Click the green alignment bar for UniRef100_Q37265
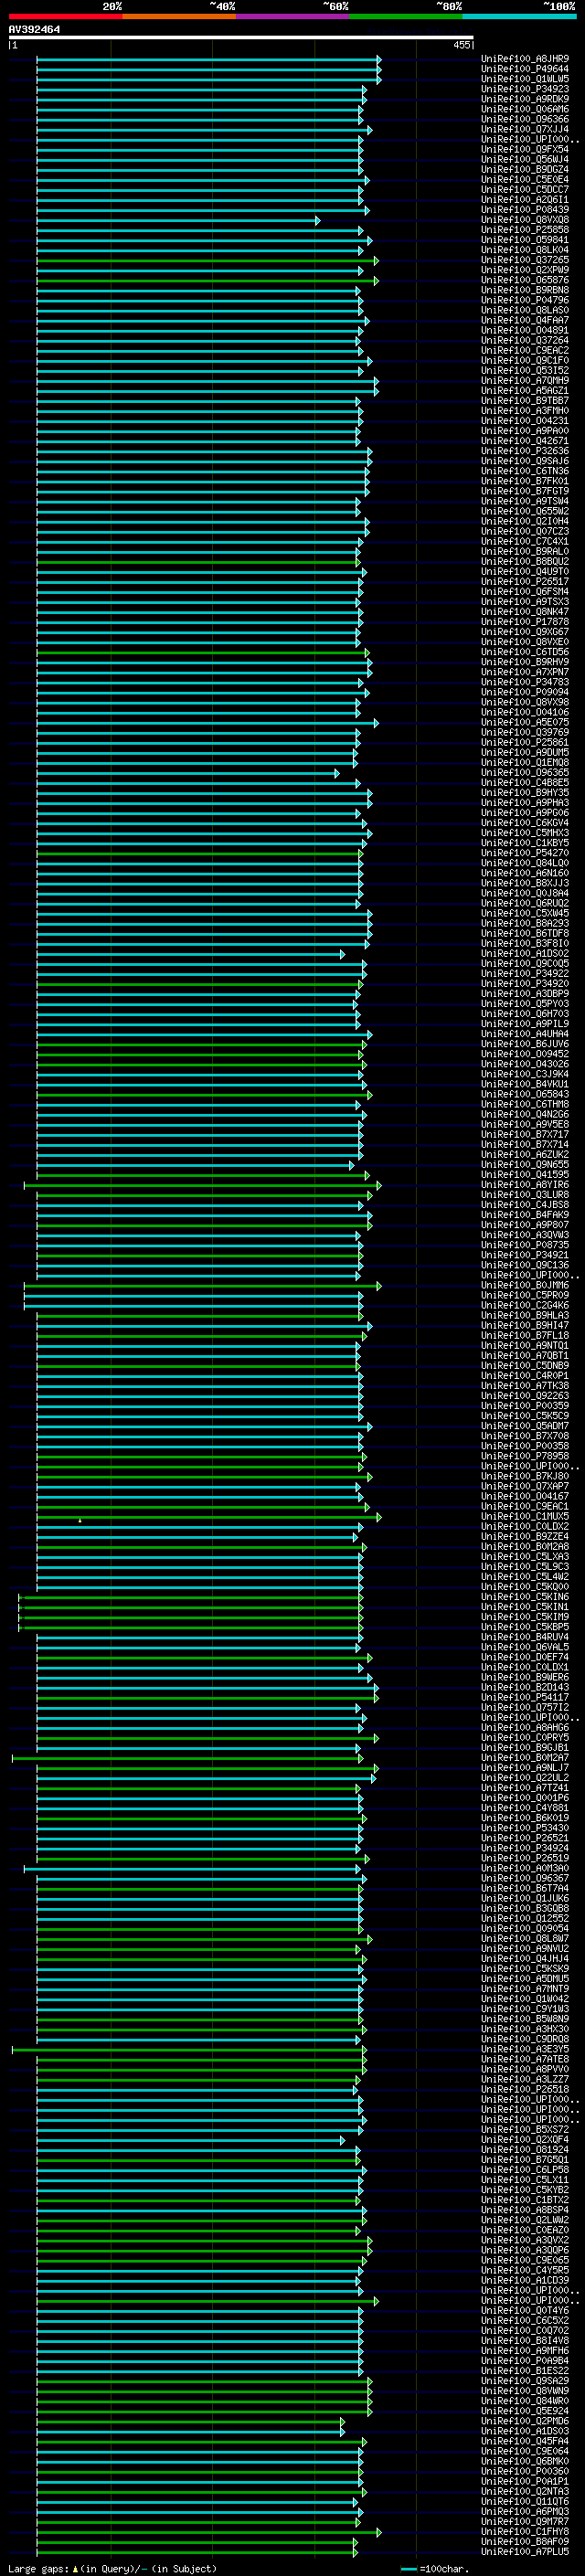Screen dimensions: 585x2576 click(207, 260)
